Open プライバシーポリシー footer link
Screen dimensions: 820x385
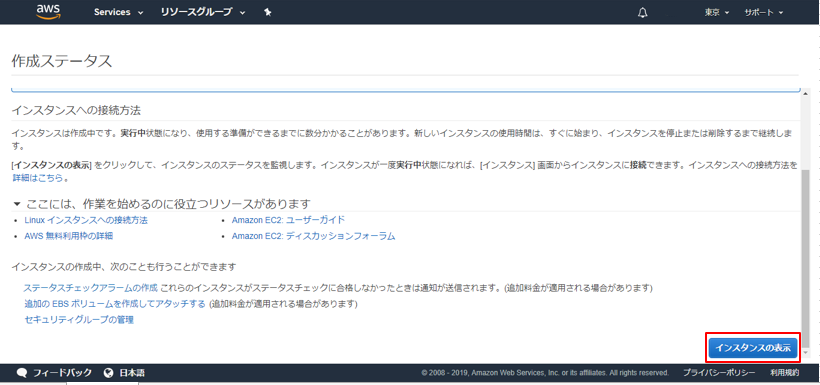(x=719, y=373)
